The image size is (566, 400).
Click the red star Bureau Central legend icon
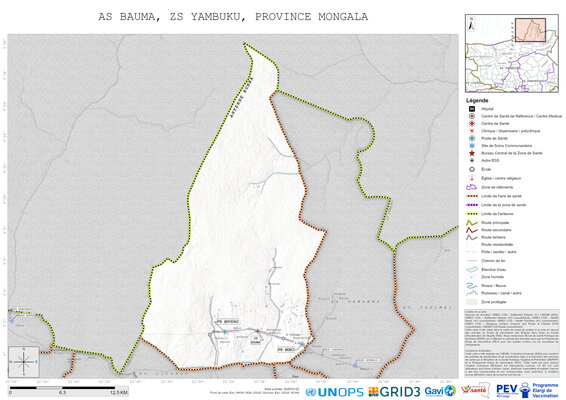471,153
